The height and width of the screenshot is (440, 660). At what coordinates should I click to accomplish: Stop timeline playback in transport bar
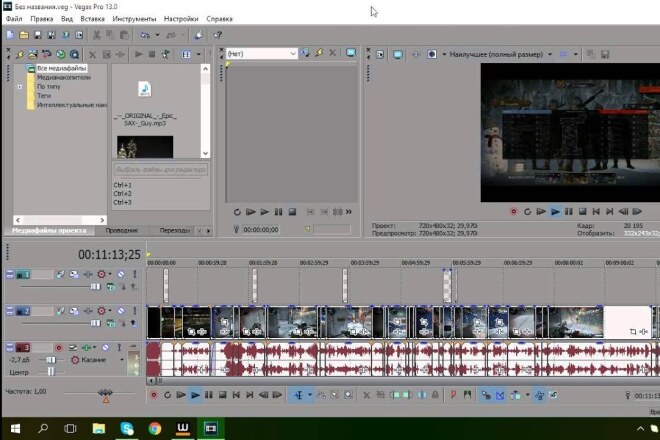coord(222,395)
